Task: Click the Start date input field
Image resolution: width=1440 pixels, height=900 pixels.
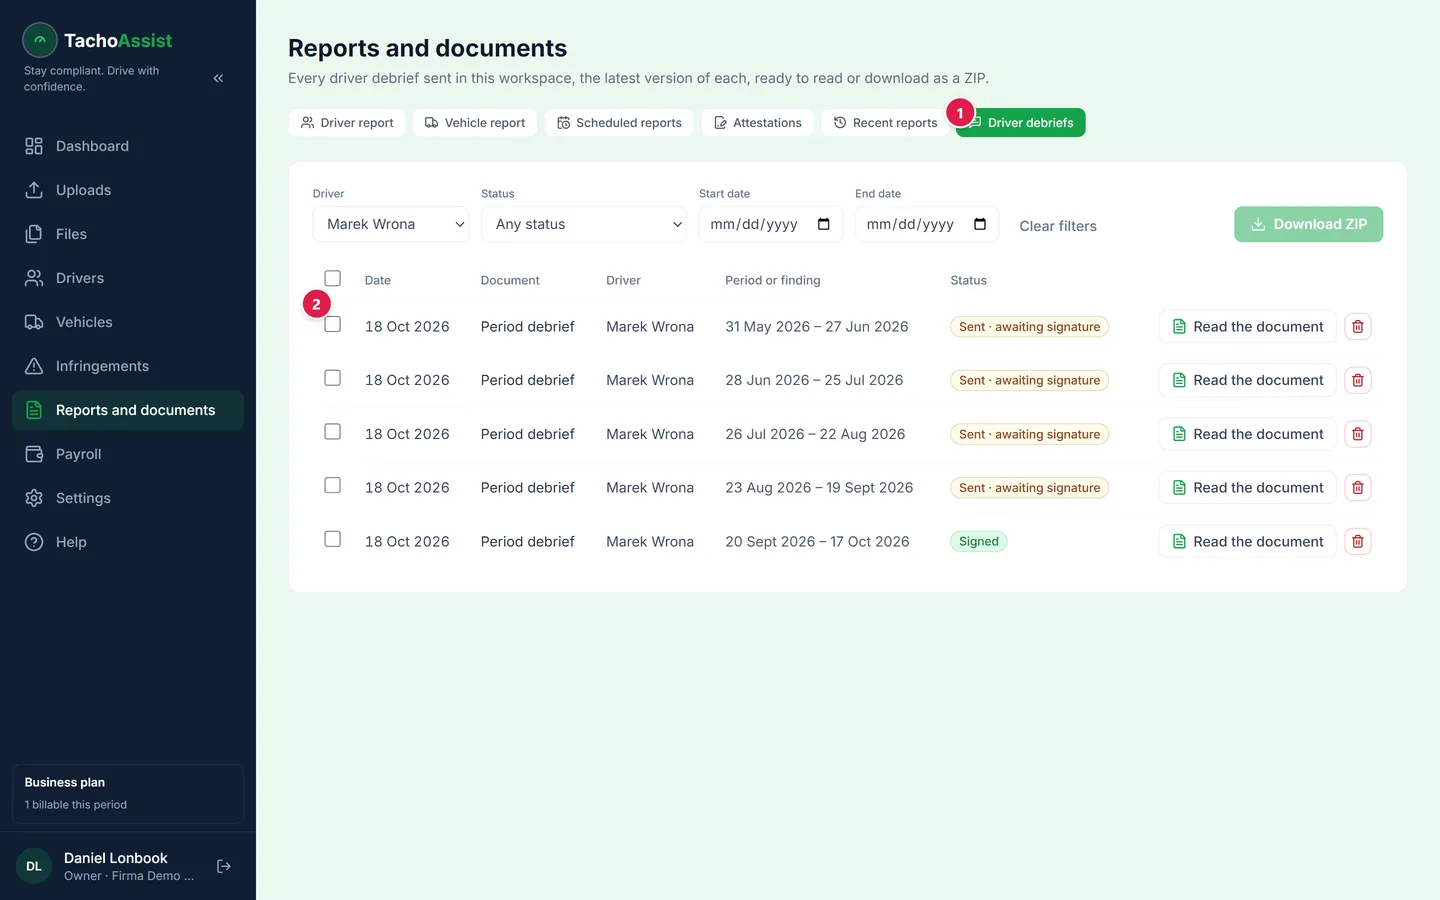Action: 771,224
